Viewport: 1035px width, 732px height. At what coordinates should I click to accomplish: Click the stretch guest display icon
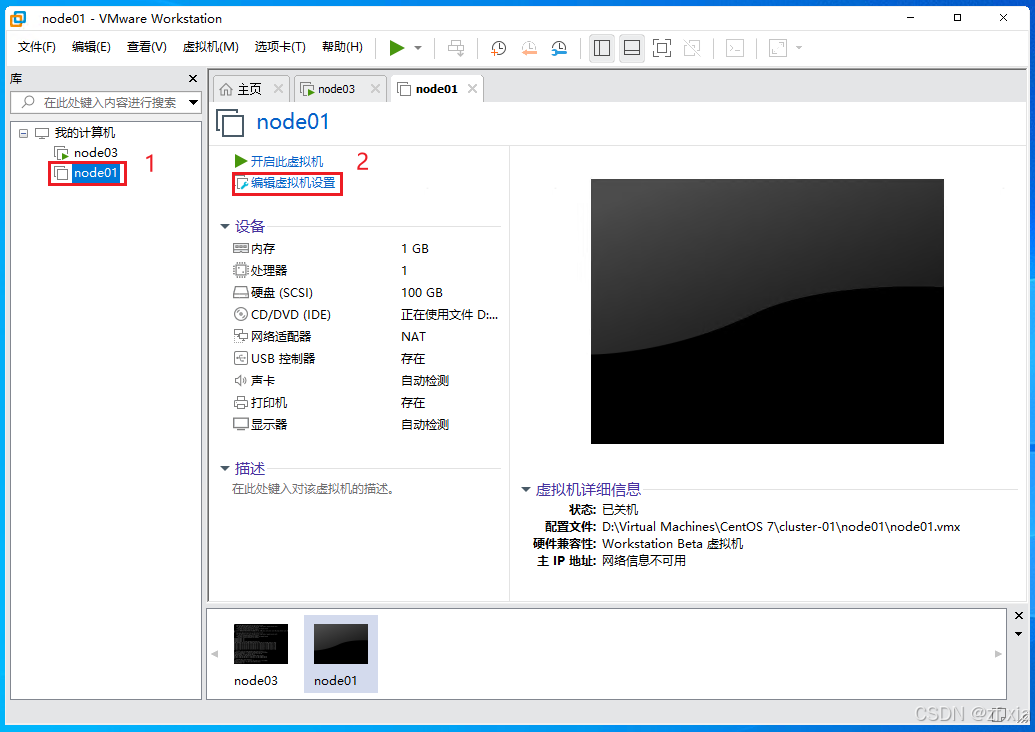click(778, 48)
